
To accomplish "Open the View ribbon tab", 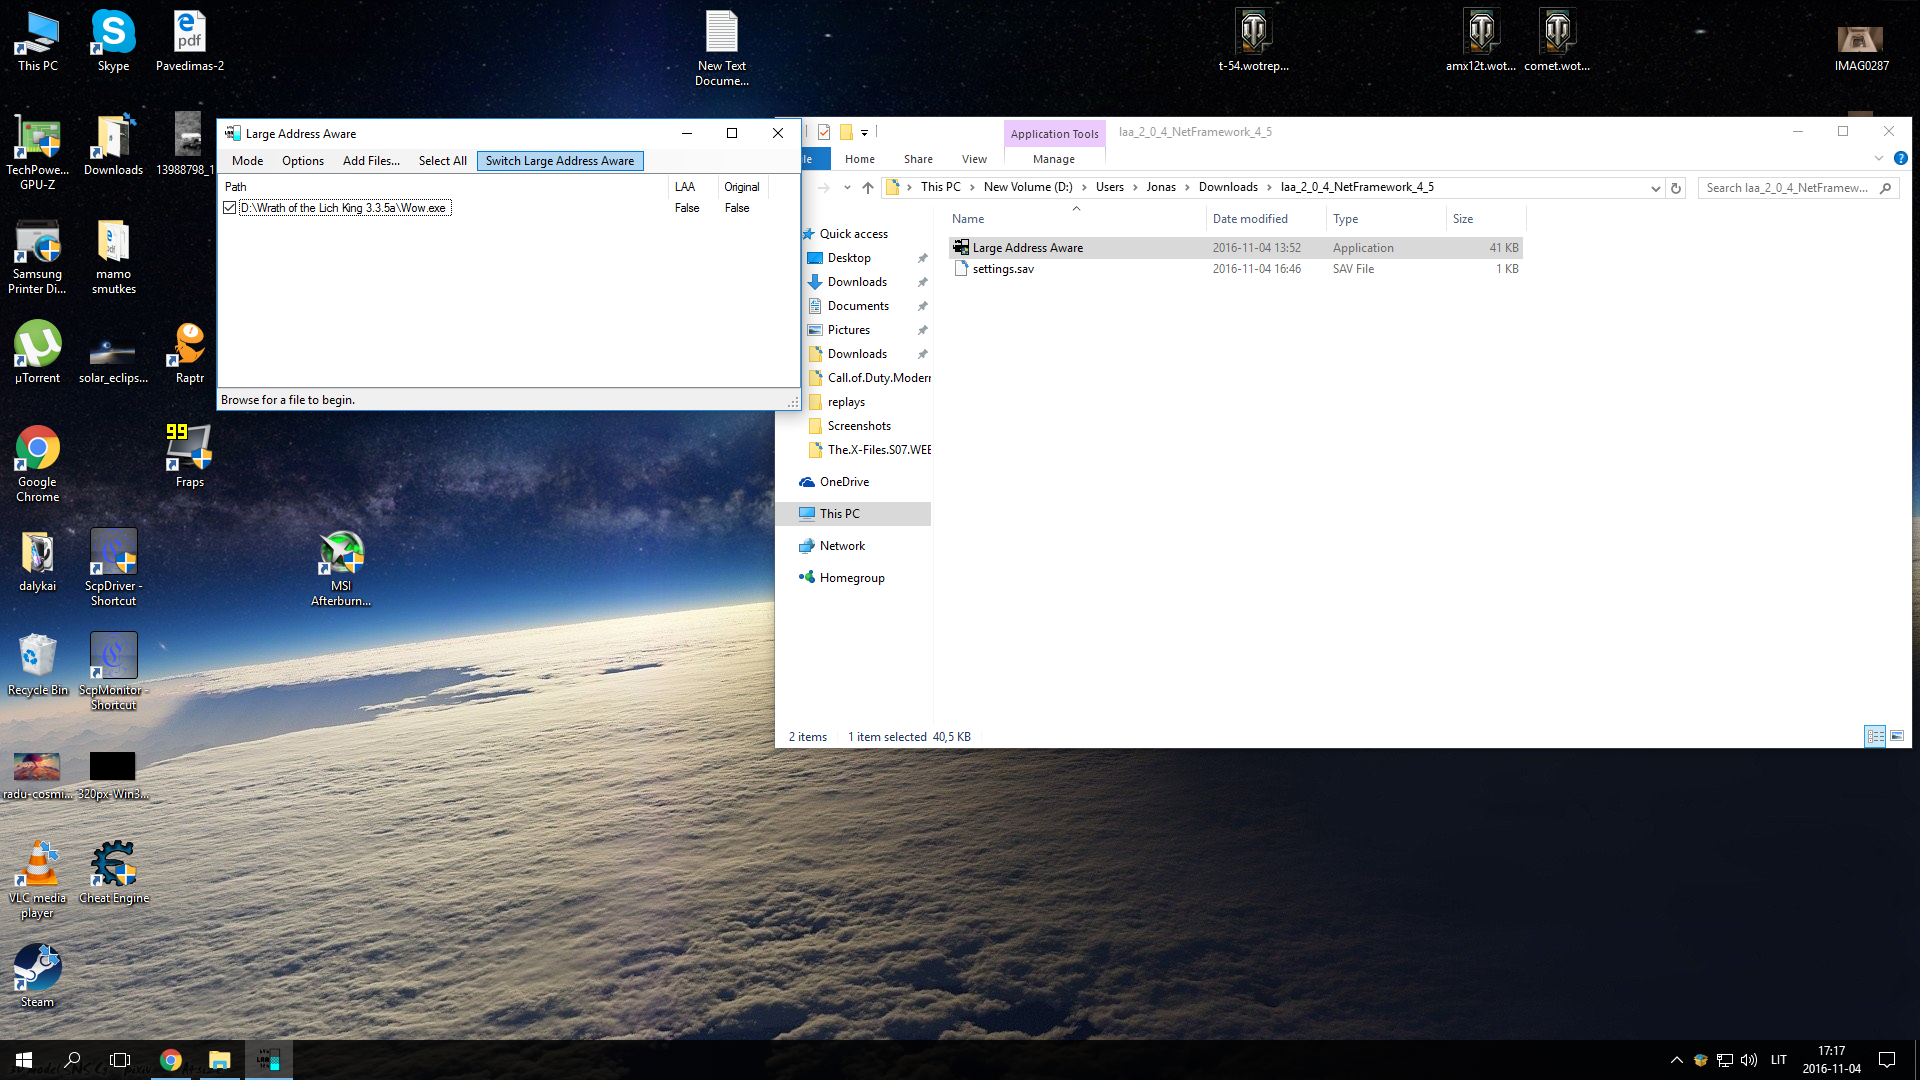I will point(974,159).
